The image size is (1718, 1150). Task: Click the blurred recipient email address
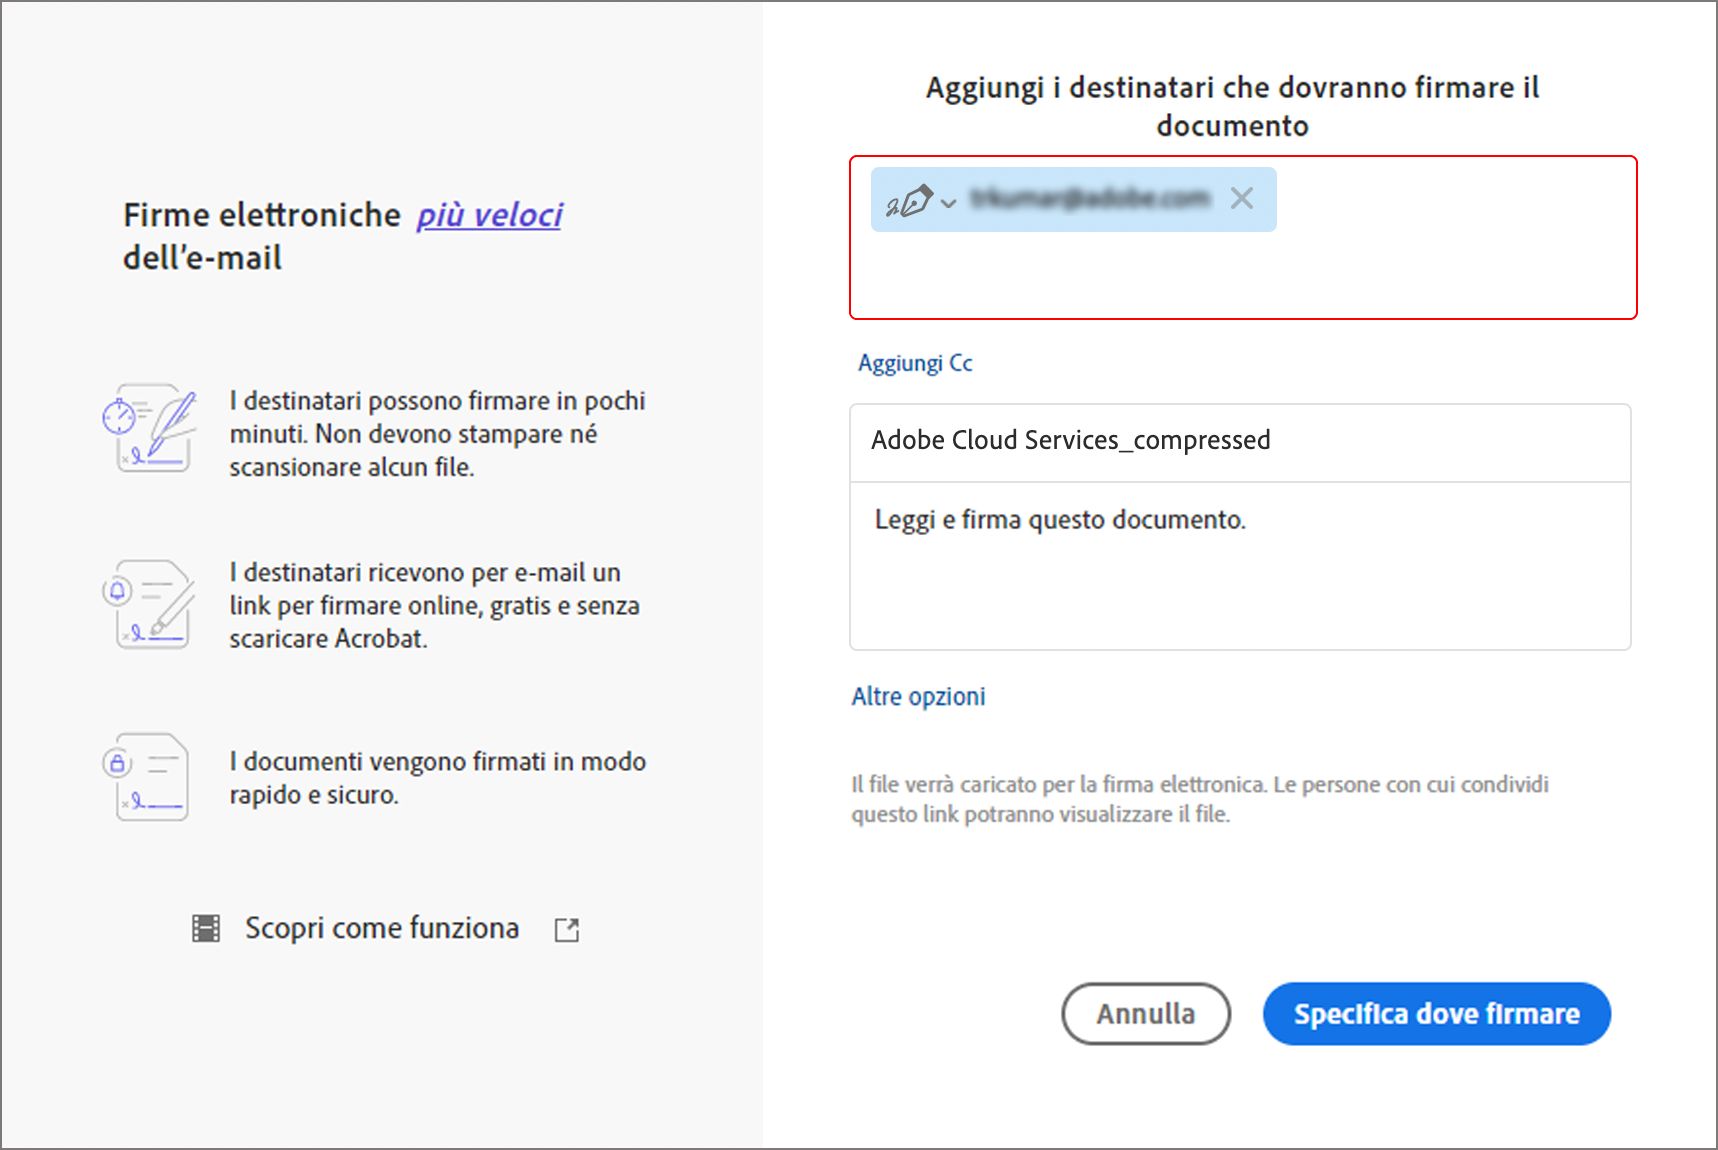pos(1089,199)
